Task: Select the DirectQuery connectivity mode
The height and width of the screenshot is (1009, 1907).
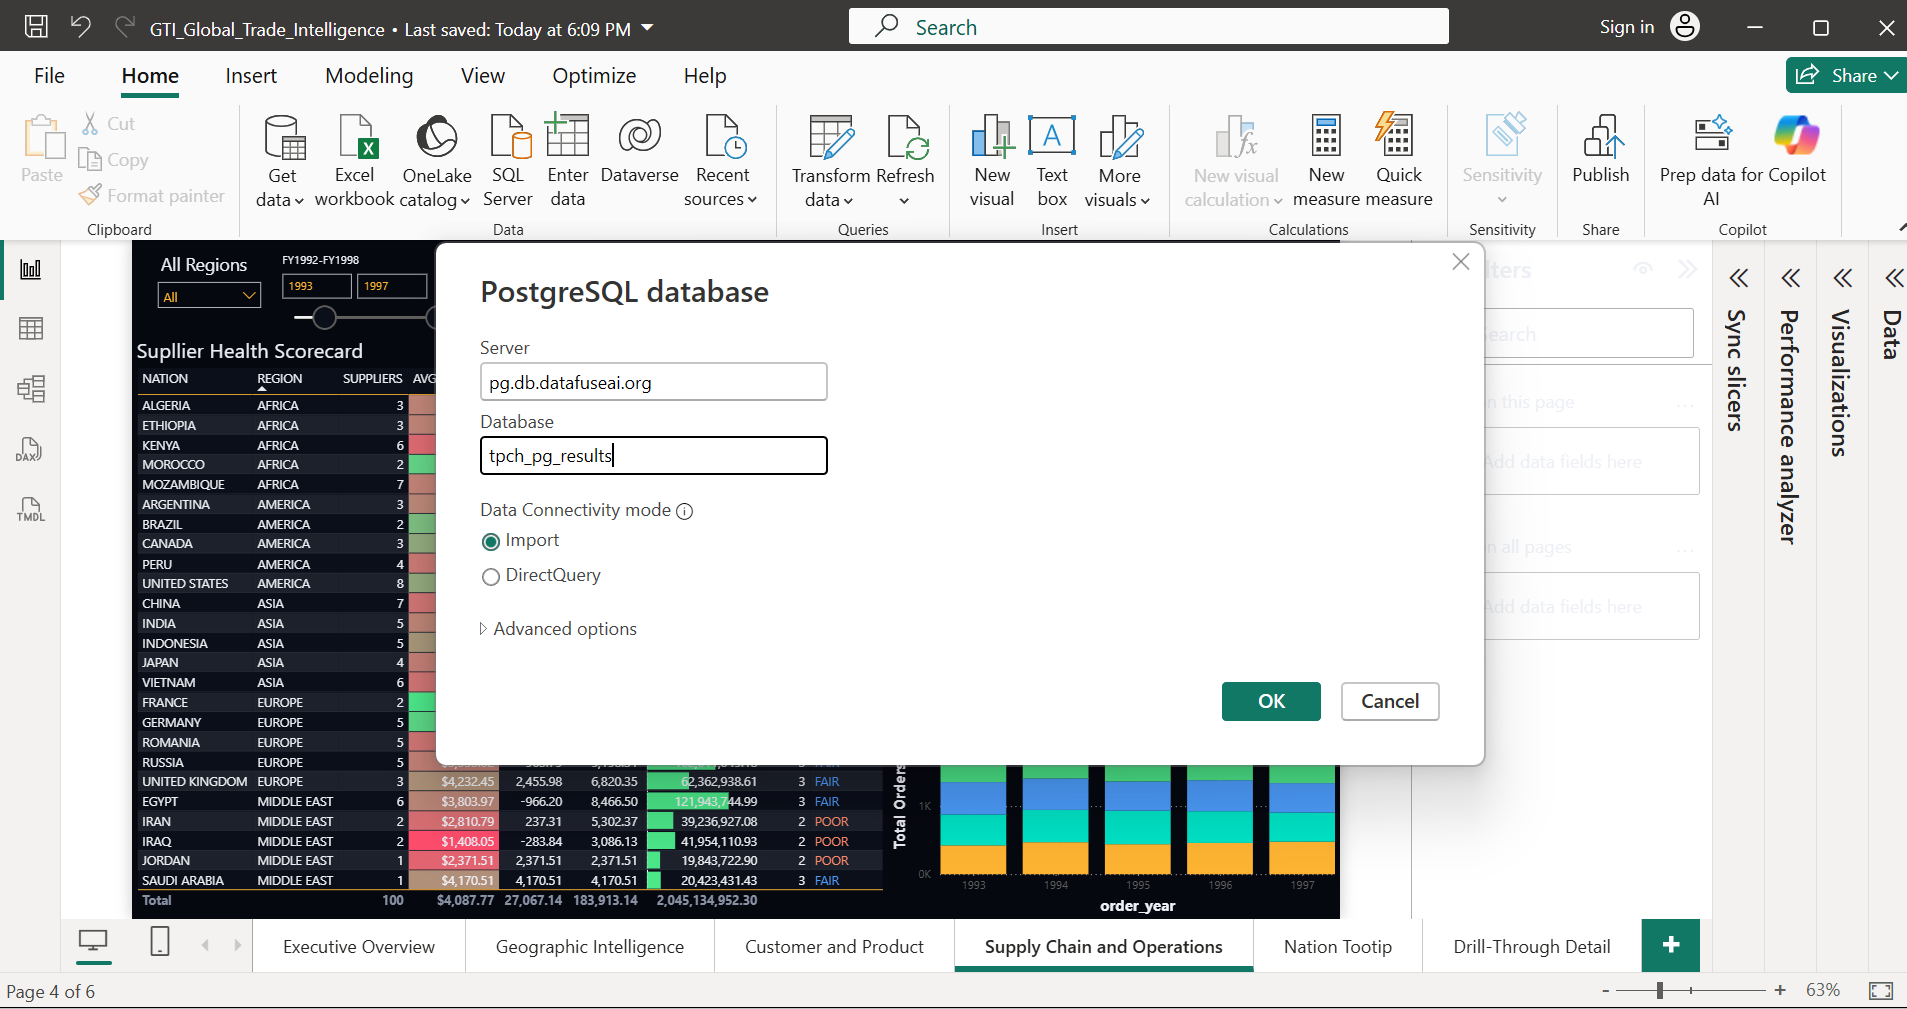Action: click(x=491, y=577)
